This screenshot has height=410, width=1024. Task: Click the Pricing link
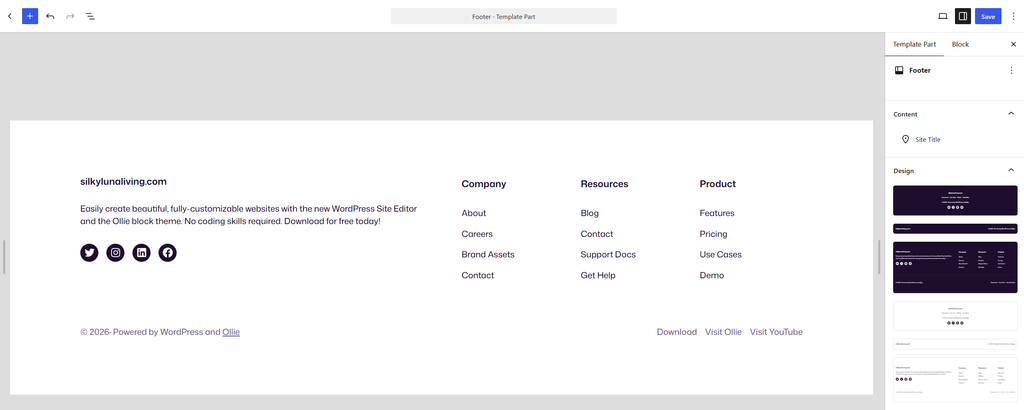(x=713, y=234)
